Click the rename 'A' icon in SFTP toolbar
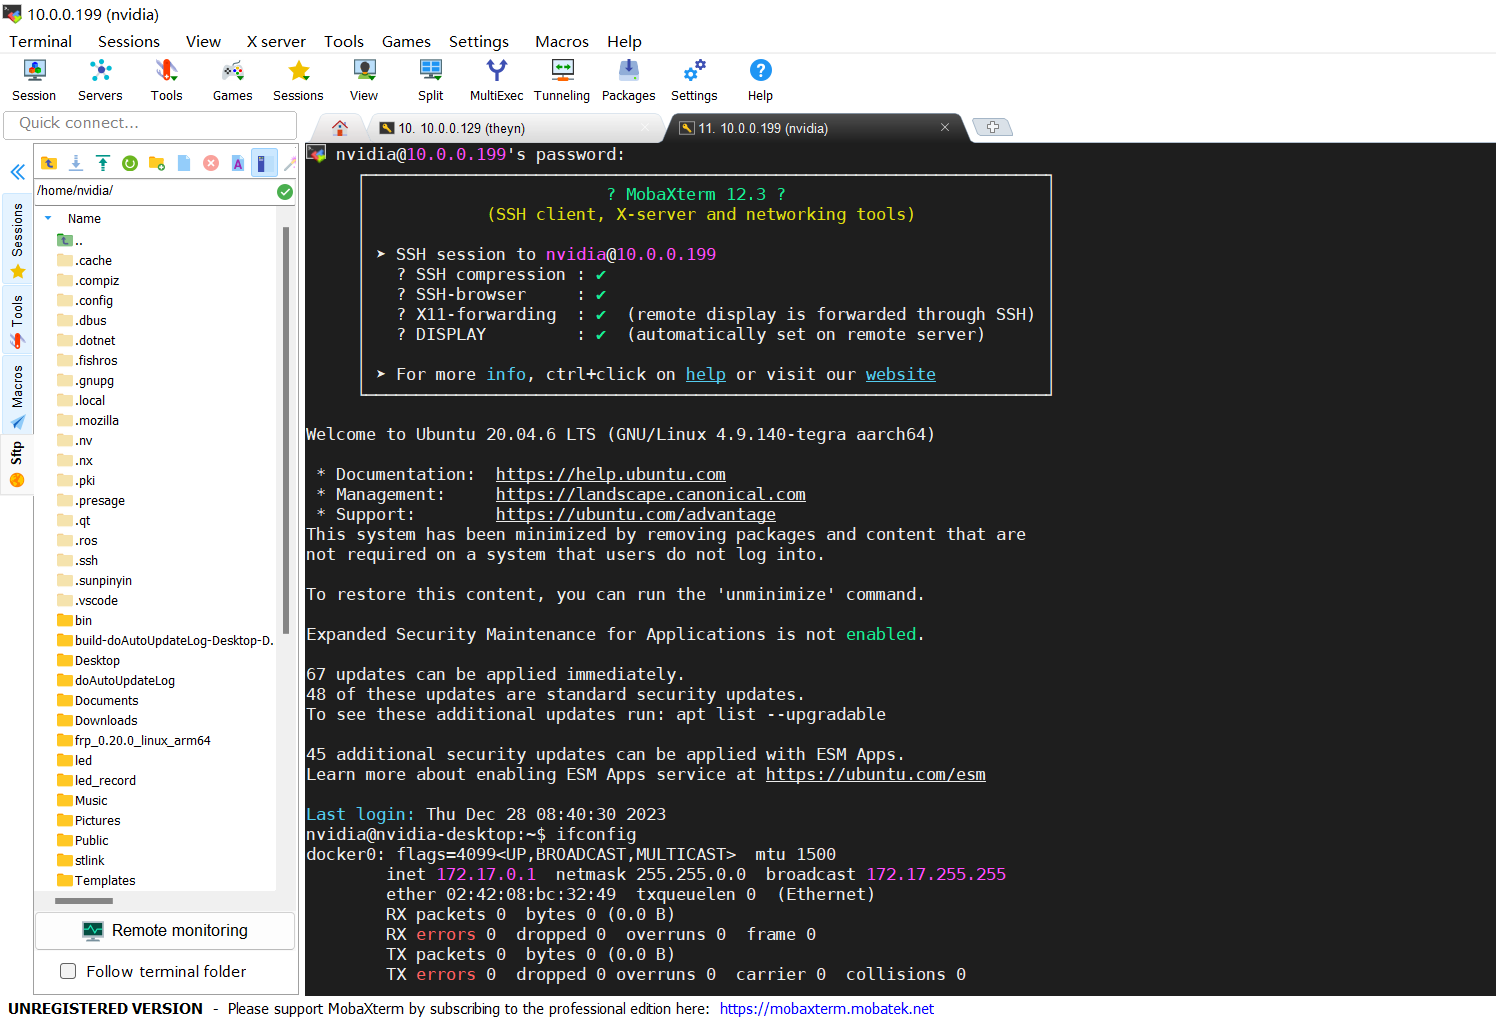 (x=238, y=163)
